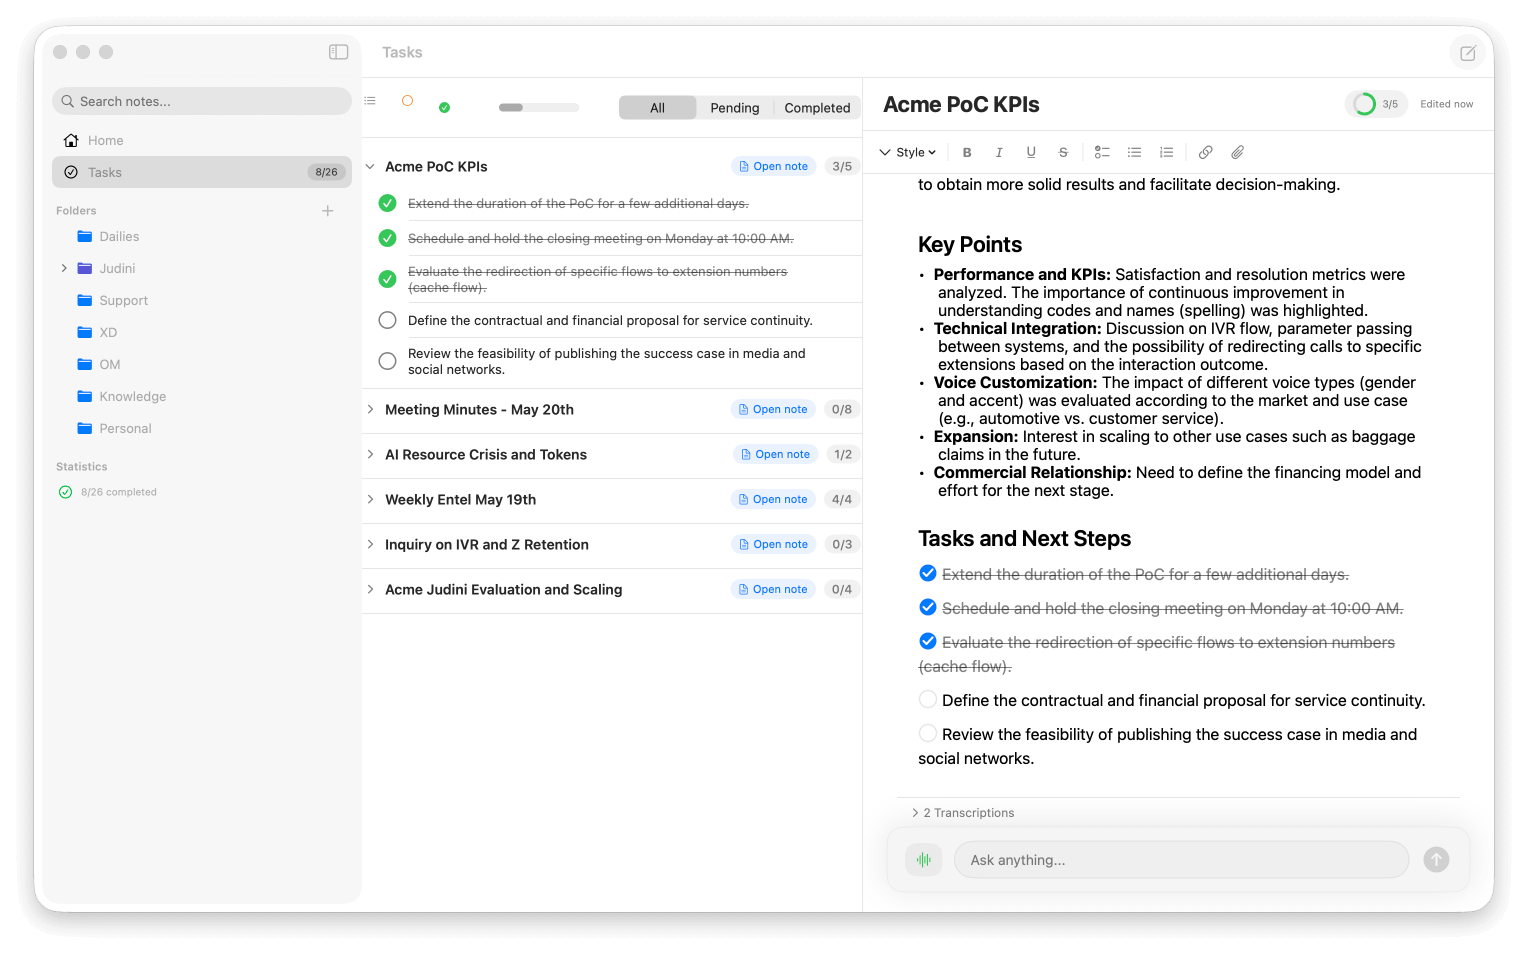The image size is (1528, 954).
Task: Click the 3/5 progress ring indicator
Action: pos(1376,104)
